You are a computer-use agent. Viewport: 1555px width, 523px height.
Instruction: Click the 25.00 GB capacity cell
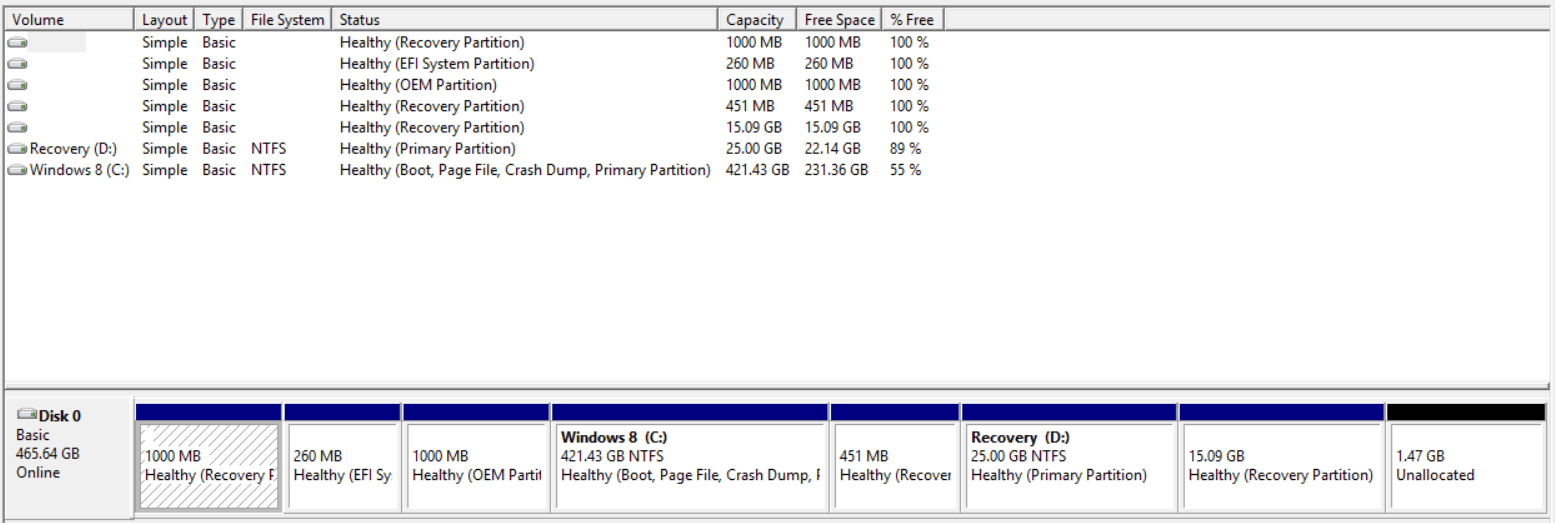pyautogui.click(x=753, y=149)
